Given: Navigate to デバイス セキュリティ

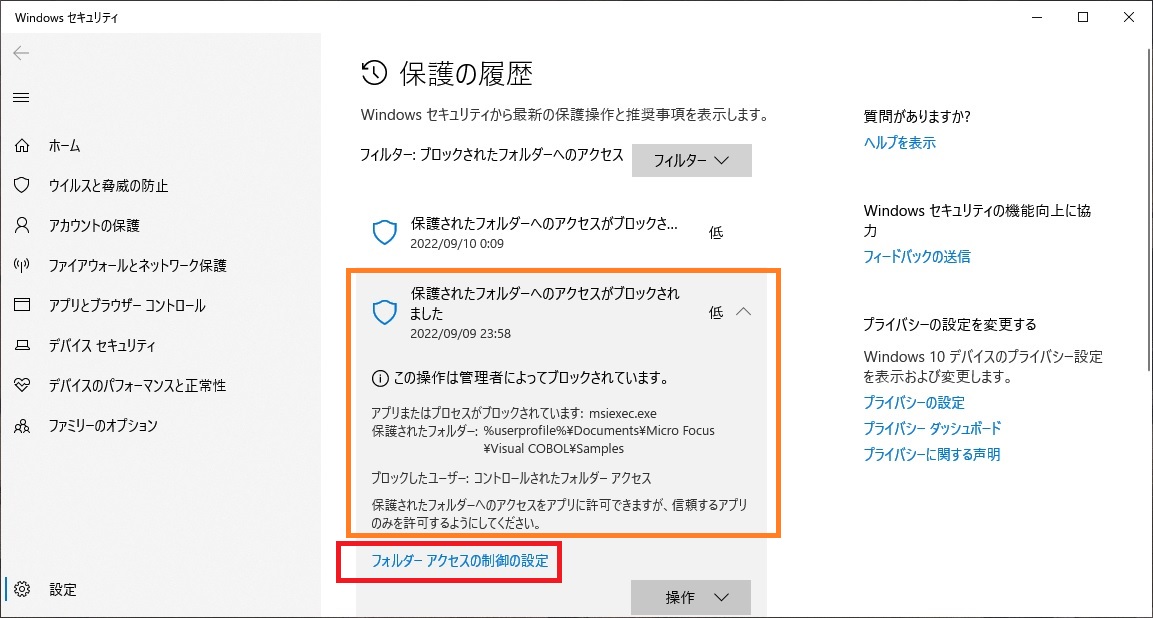Looking at the screenshot, I should pos(101,345).
